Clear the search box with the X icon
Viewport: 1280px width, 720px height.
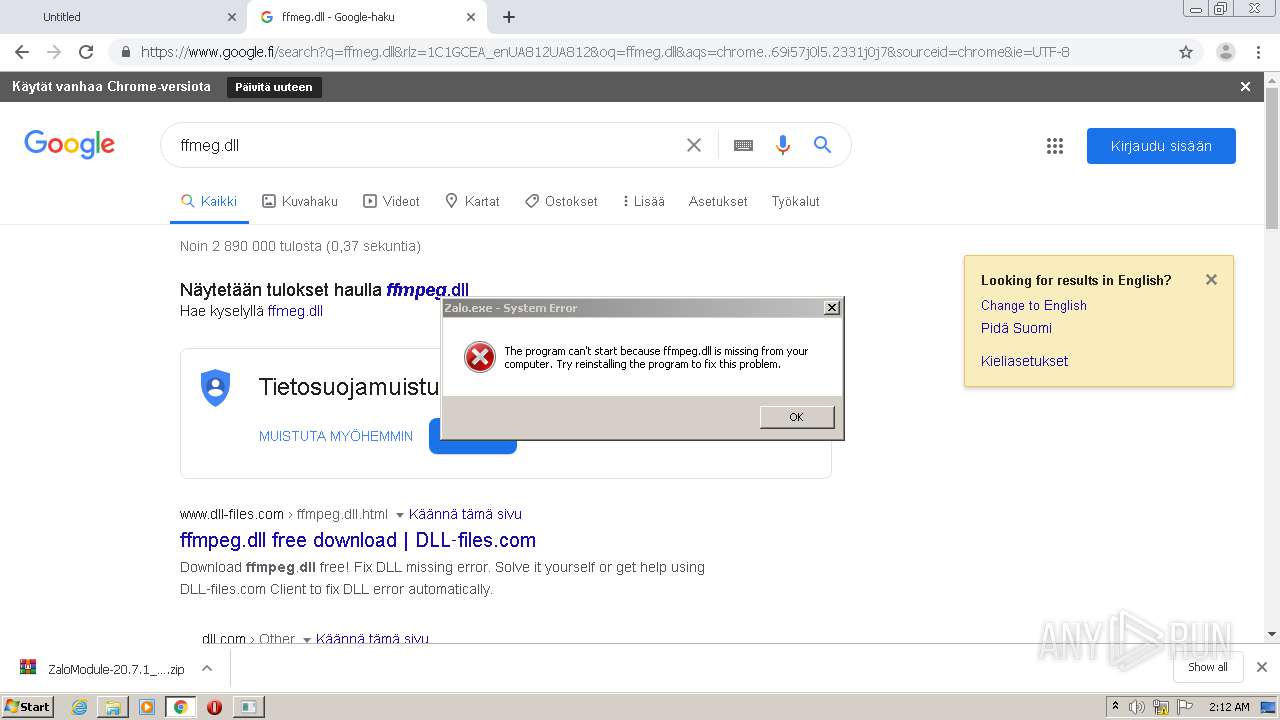(694, 145)
